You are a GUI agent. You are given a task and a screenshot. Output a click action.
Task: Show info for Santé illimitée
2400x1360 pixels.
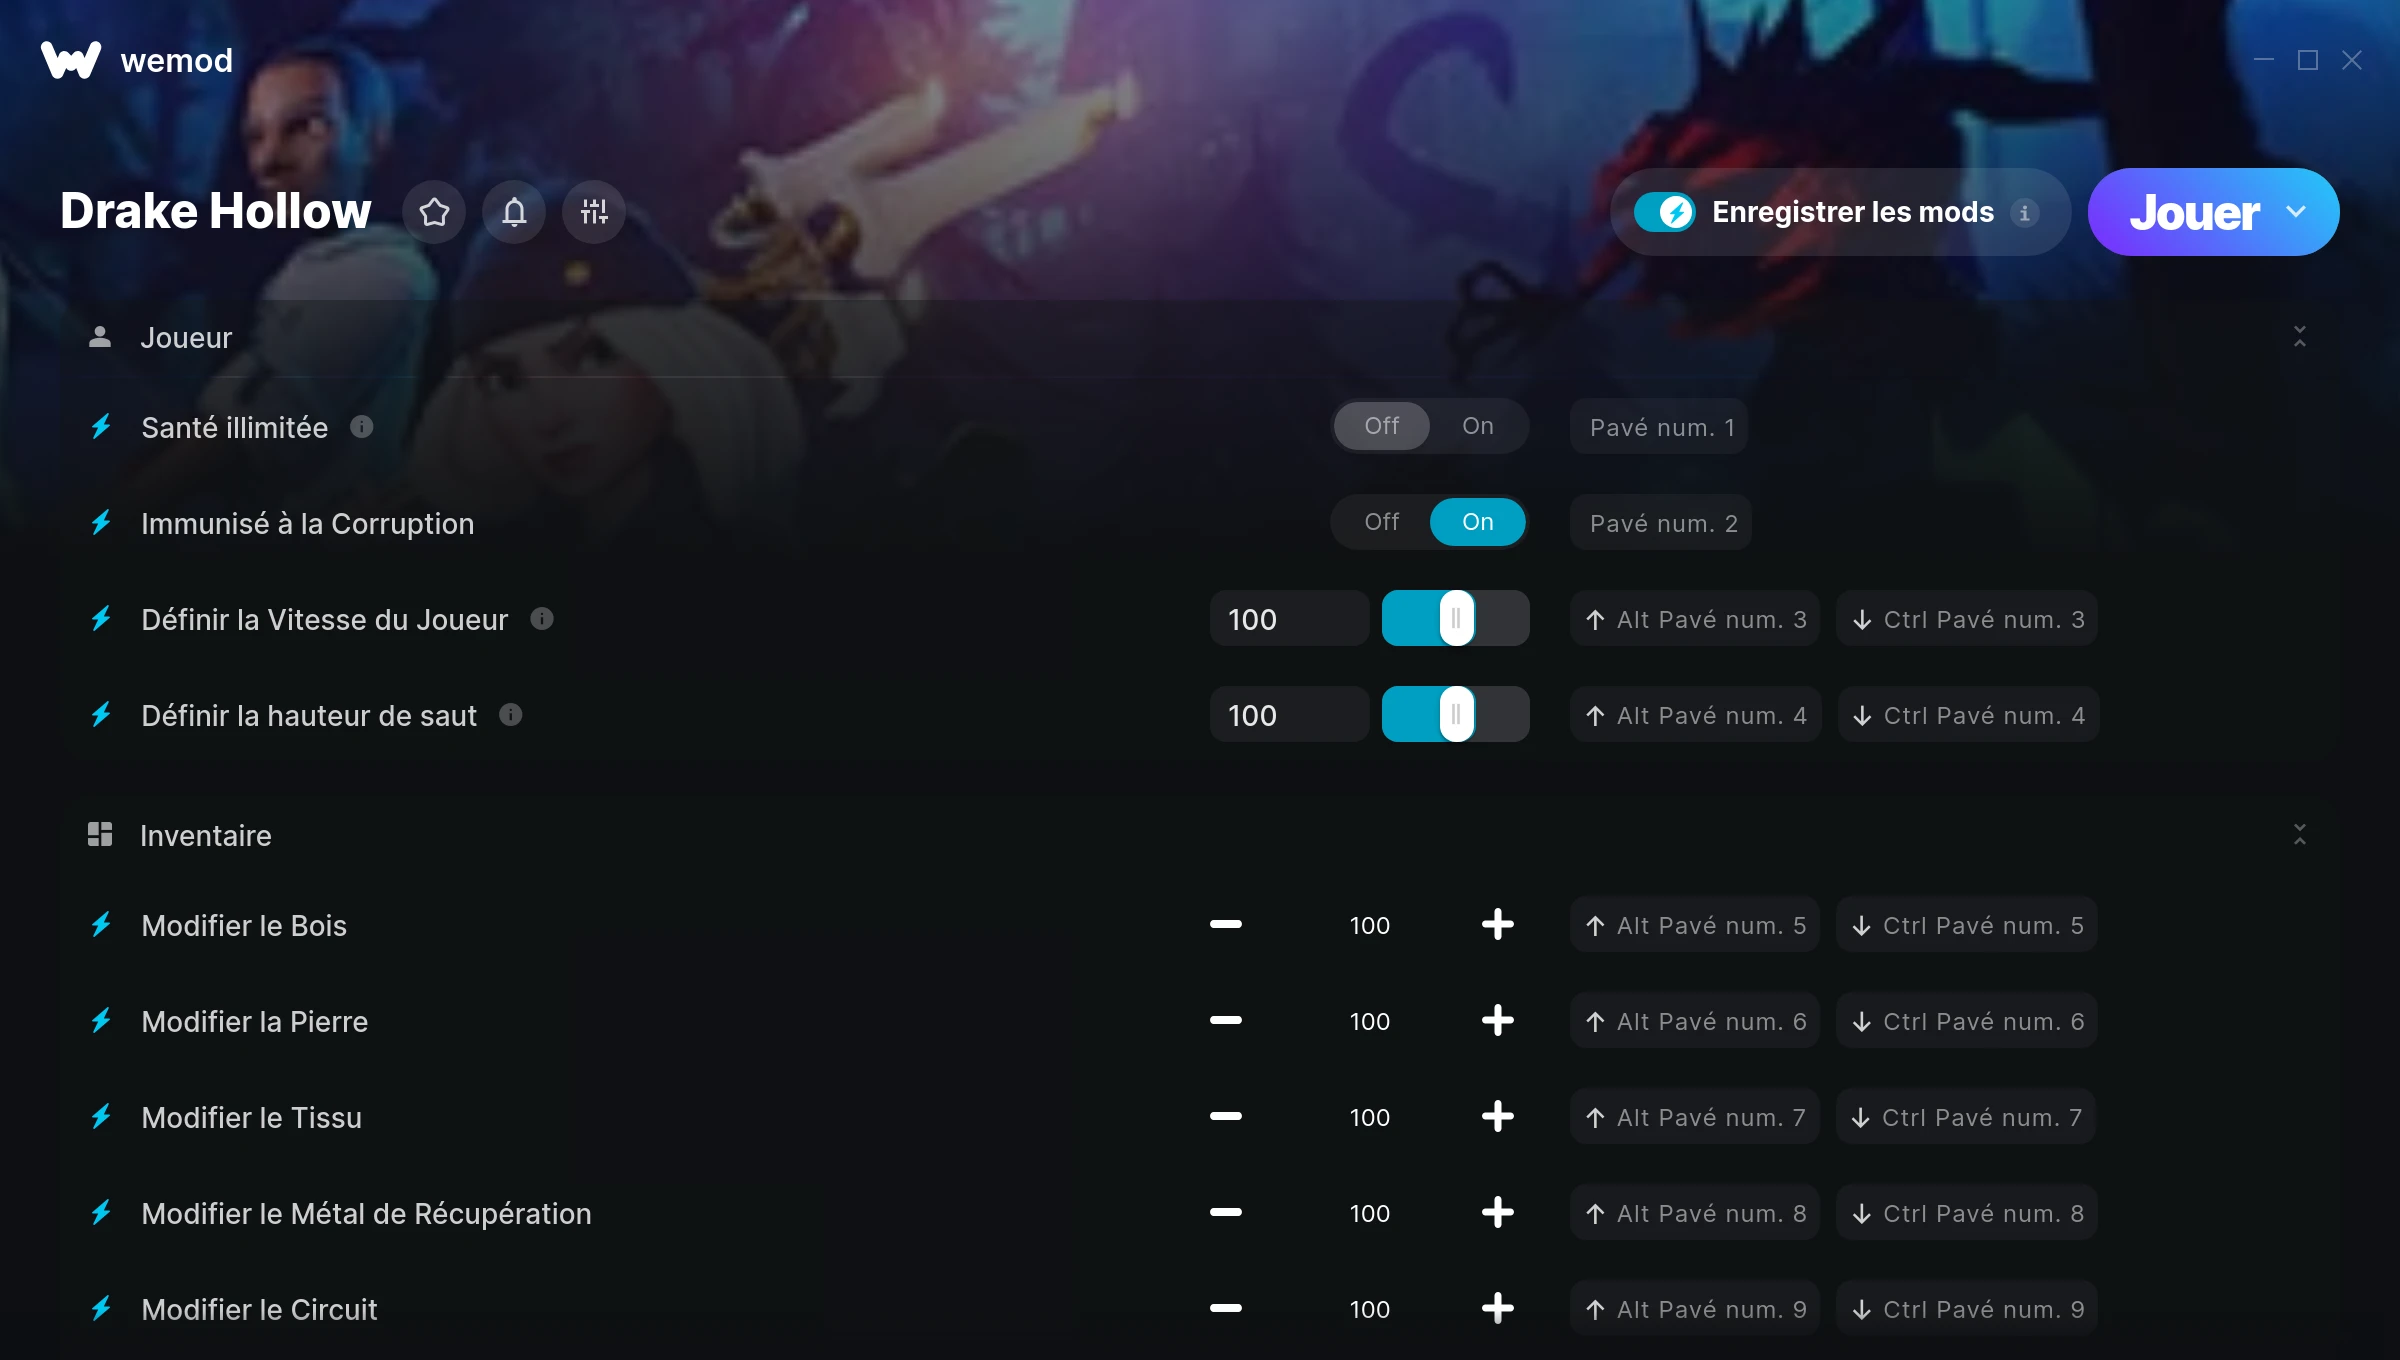(362, 427)
